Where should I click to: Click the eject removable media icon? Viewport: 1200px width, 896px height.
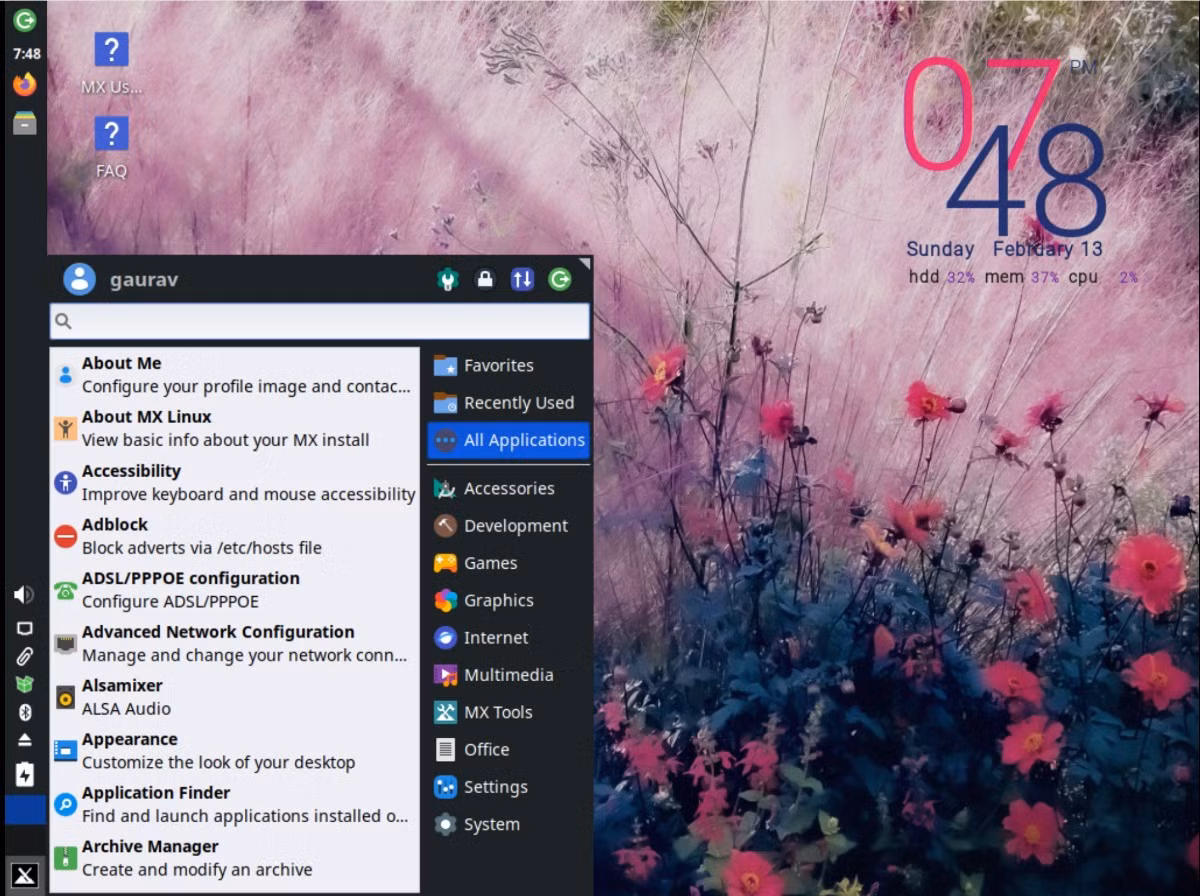(x=25, y=740)
